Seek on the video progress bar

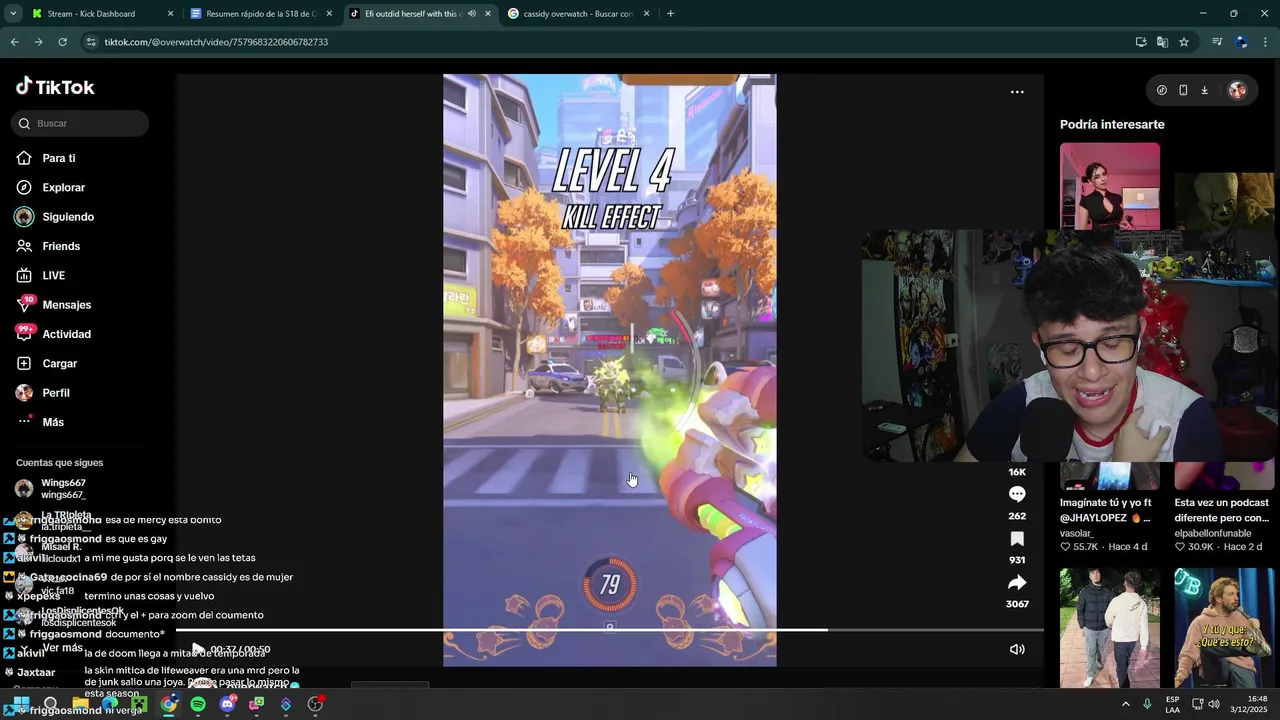(x=610, y=630)
